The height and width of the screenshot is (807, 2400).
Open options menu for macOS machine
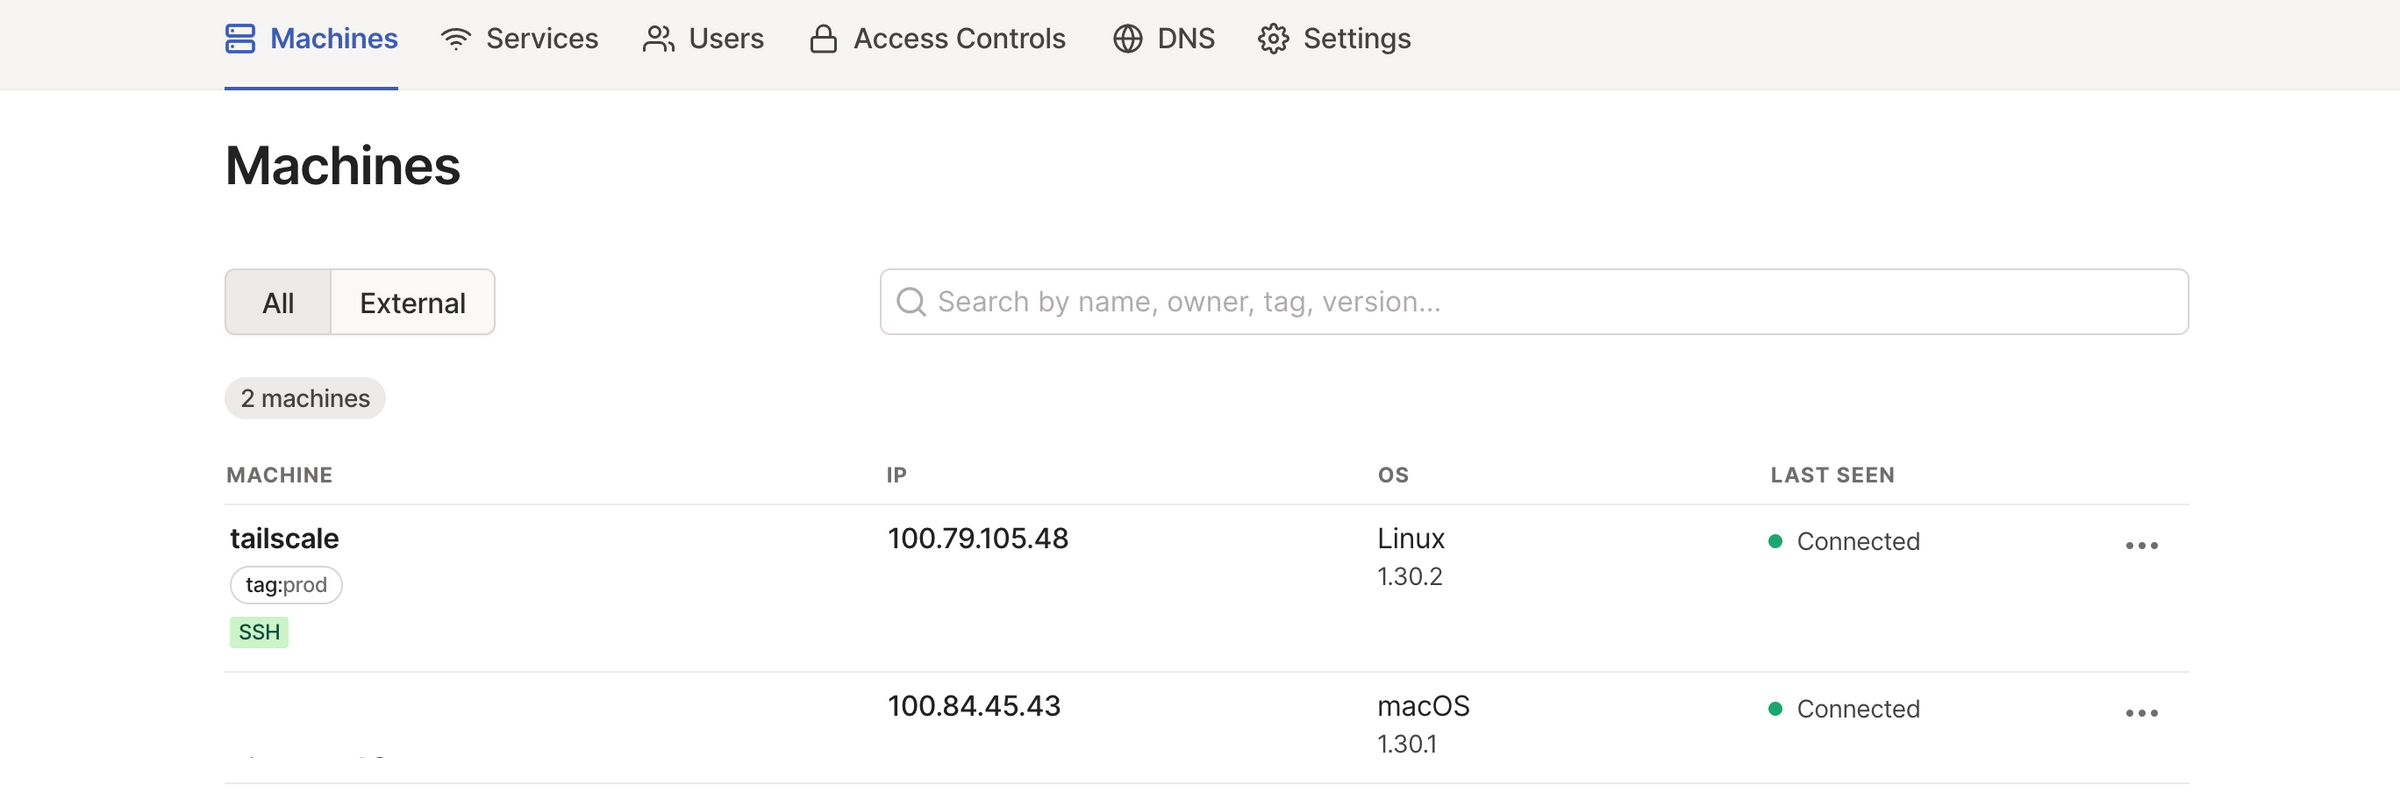pos(2141,713)
